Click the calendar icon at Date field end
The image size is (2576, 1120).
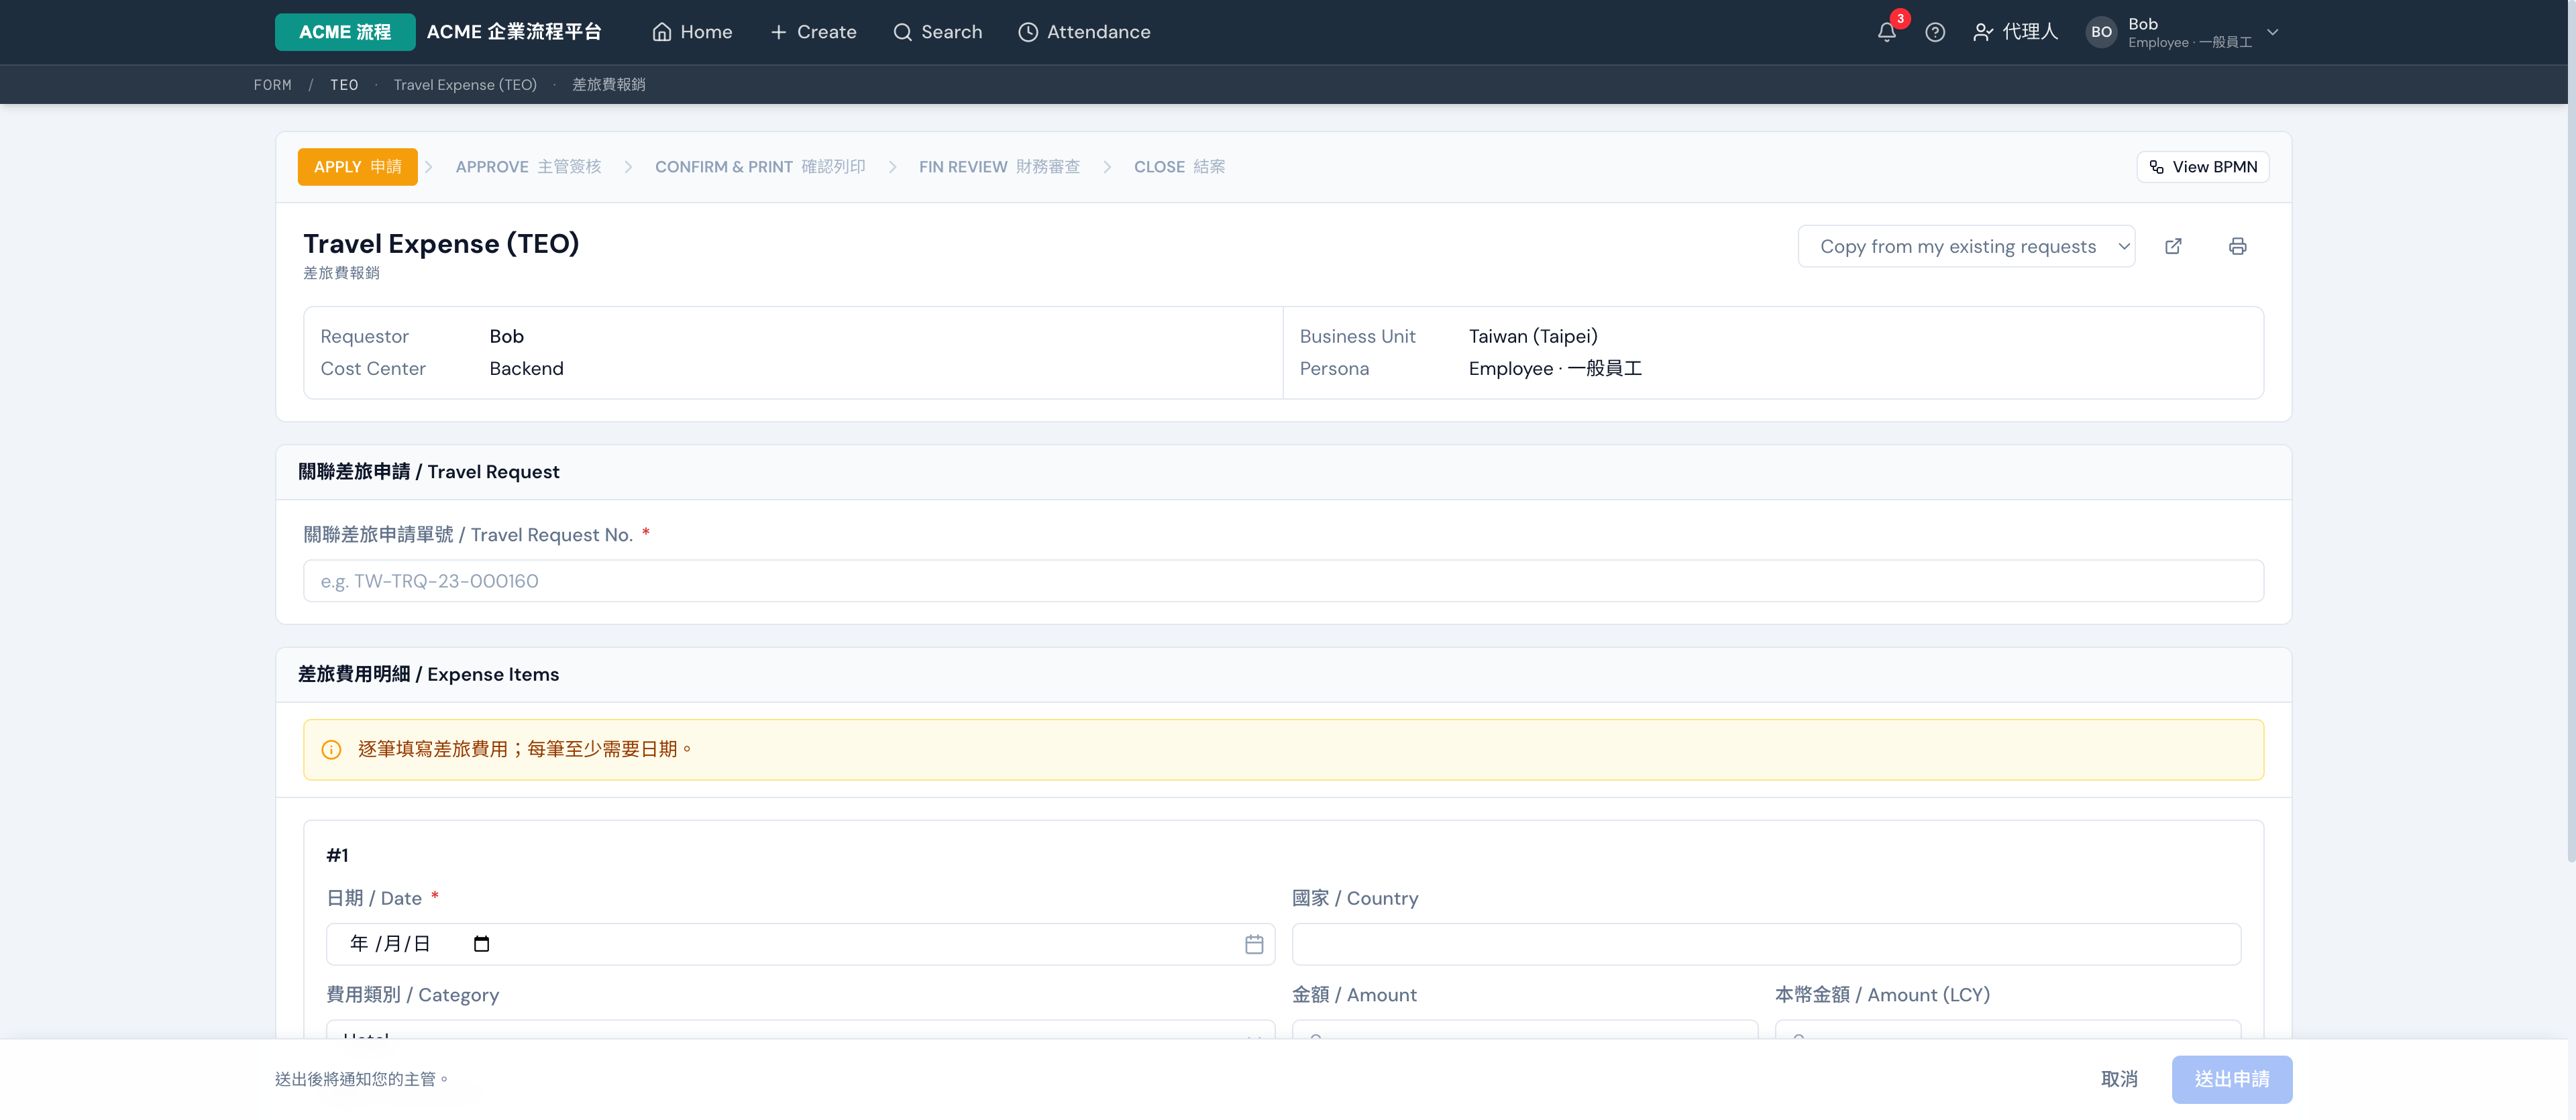point(1254,944)
